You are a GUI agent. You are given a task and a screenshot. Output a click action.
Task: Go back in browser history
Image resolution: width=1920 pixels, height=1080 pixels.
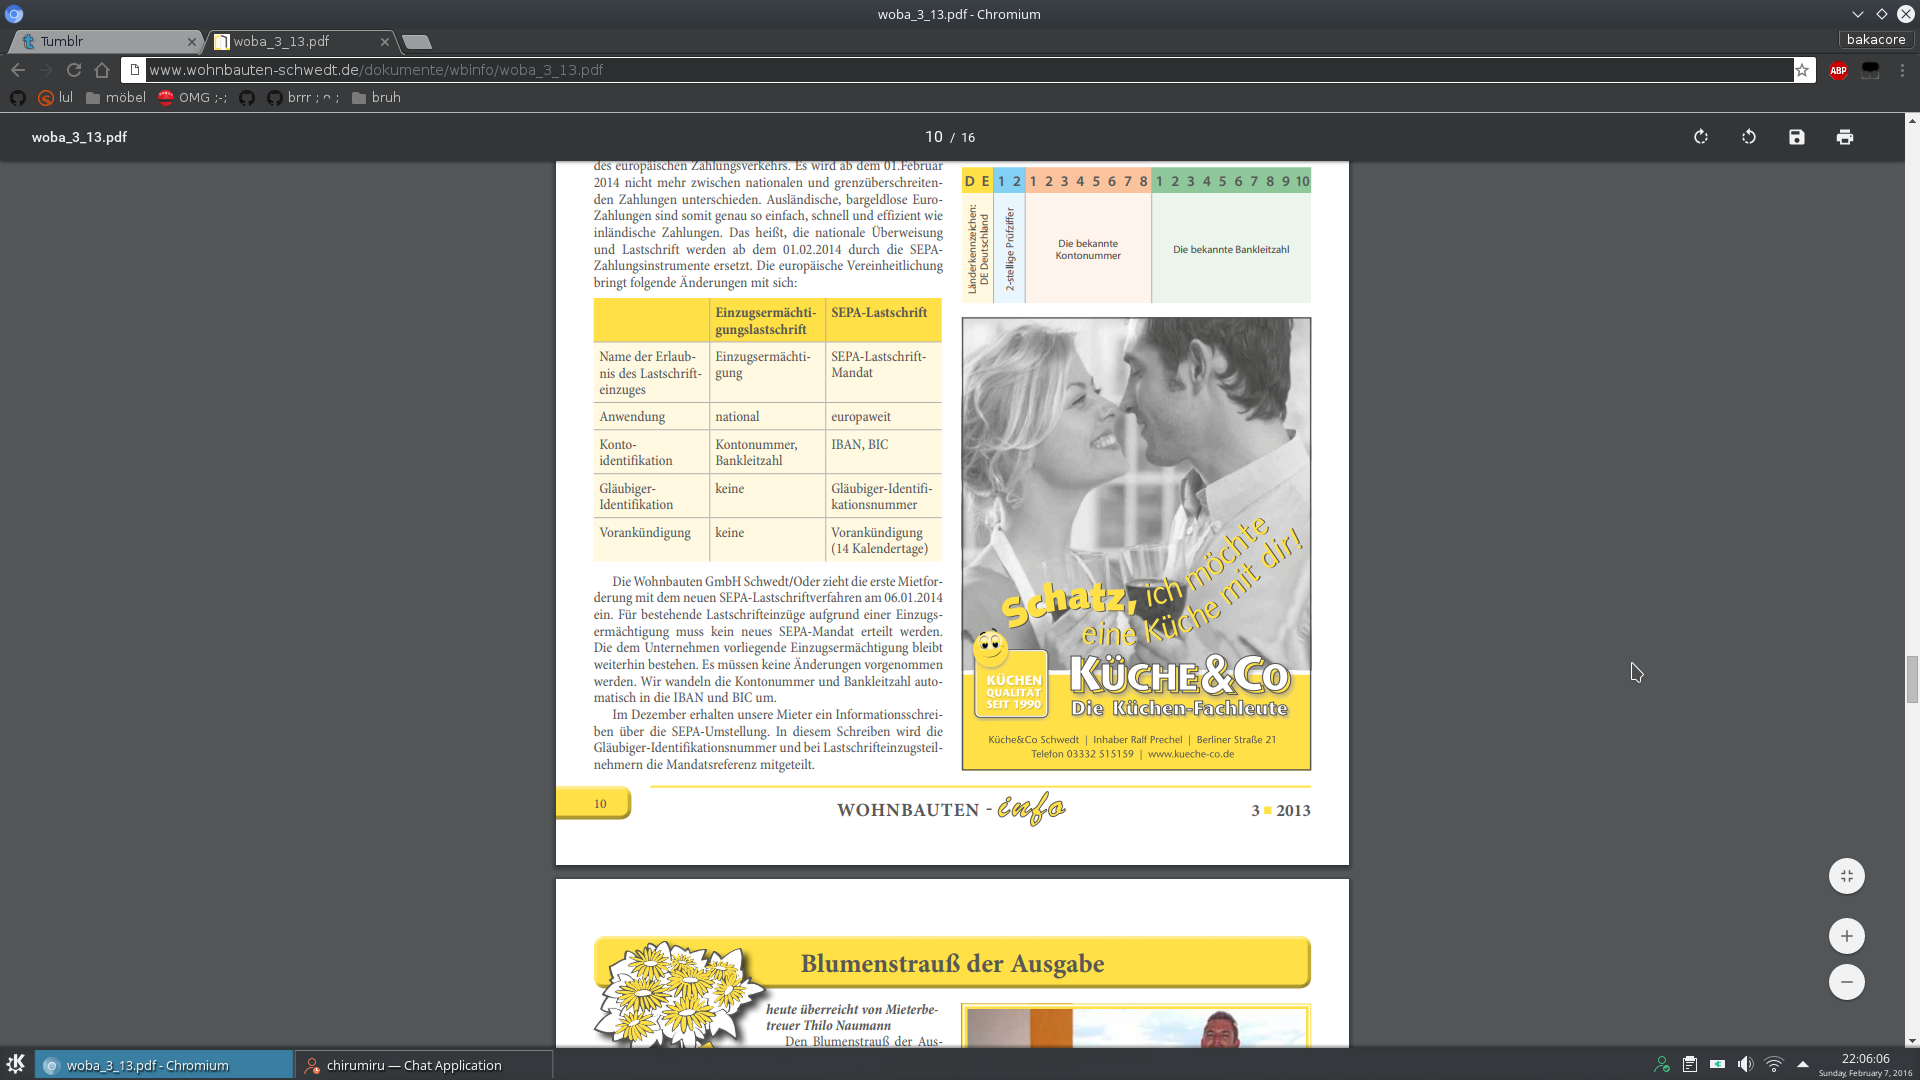[x=18, y=70]
